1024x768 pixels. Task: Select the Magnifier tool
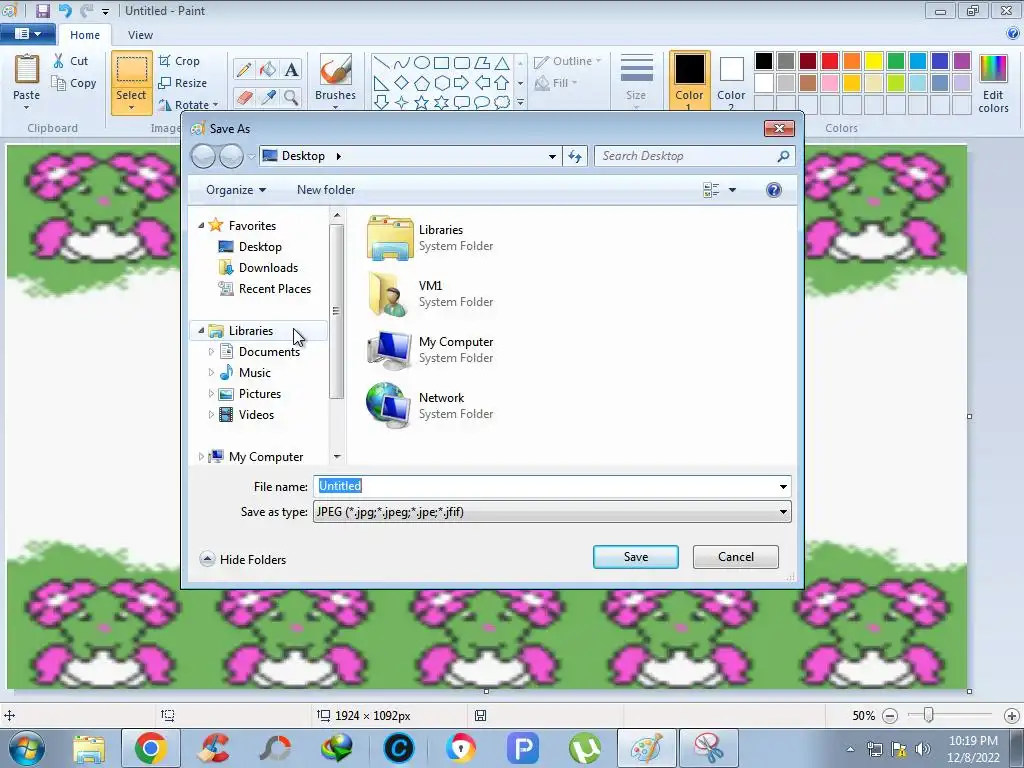tap(291, 97)
